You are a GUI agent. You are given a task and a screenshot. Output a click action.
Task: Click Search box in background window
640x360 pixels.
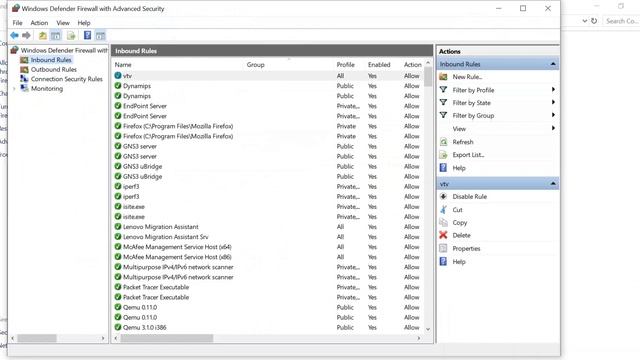click(621, 21)
